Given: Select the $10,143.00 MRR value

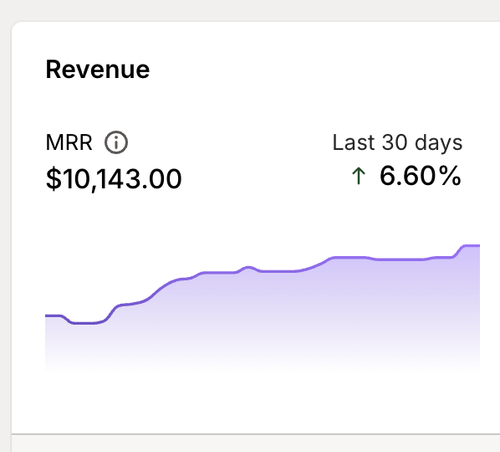Looking at the screenshot, I should tap(114, 179).
